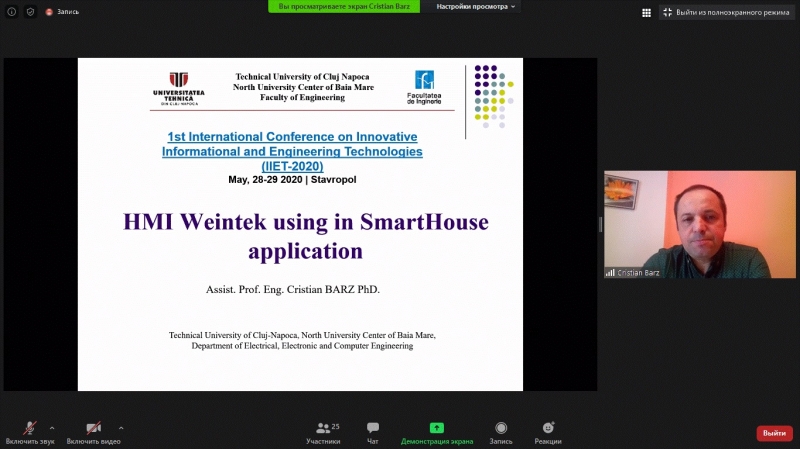The image size is (800, 449).
Task: Click the 'Запись' recording label at top left
Action: click(x=68, y=12)
